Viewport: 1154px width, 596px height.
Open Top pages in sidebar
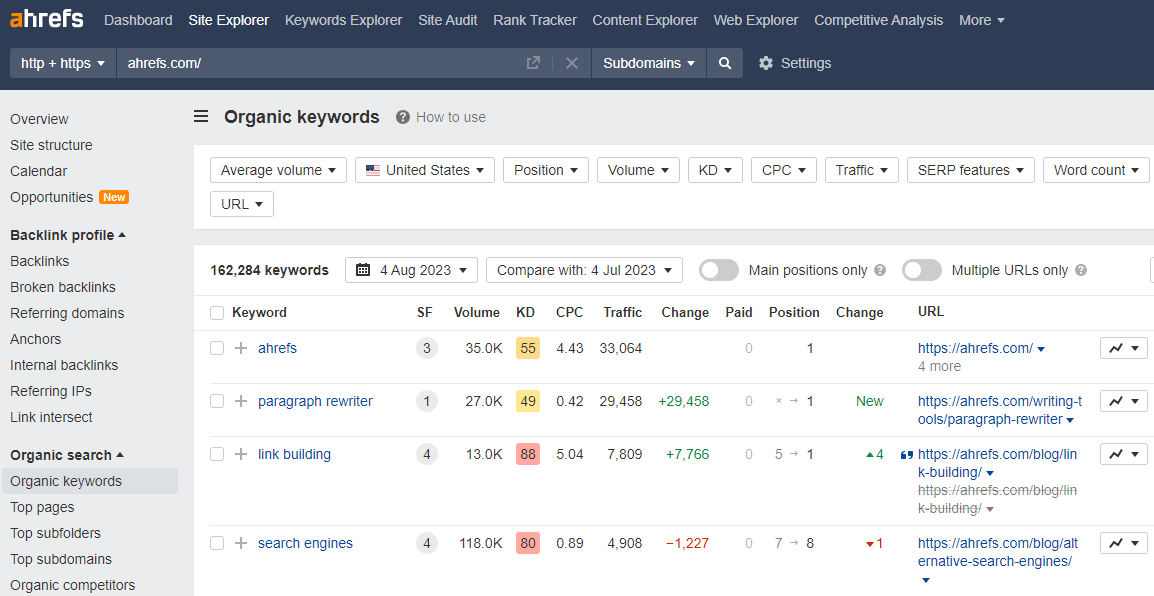[x=42, y=507]
